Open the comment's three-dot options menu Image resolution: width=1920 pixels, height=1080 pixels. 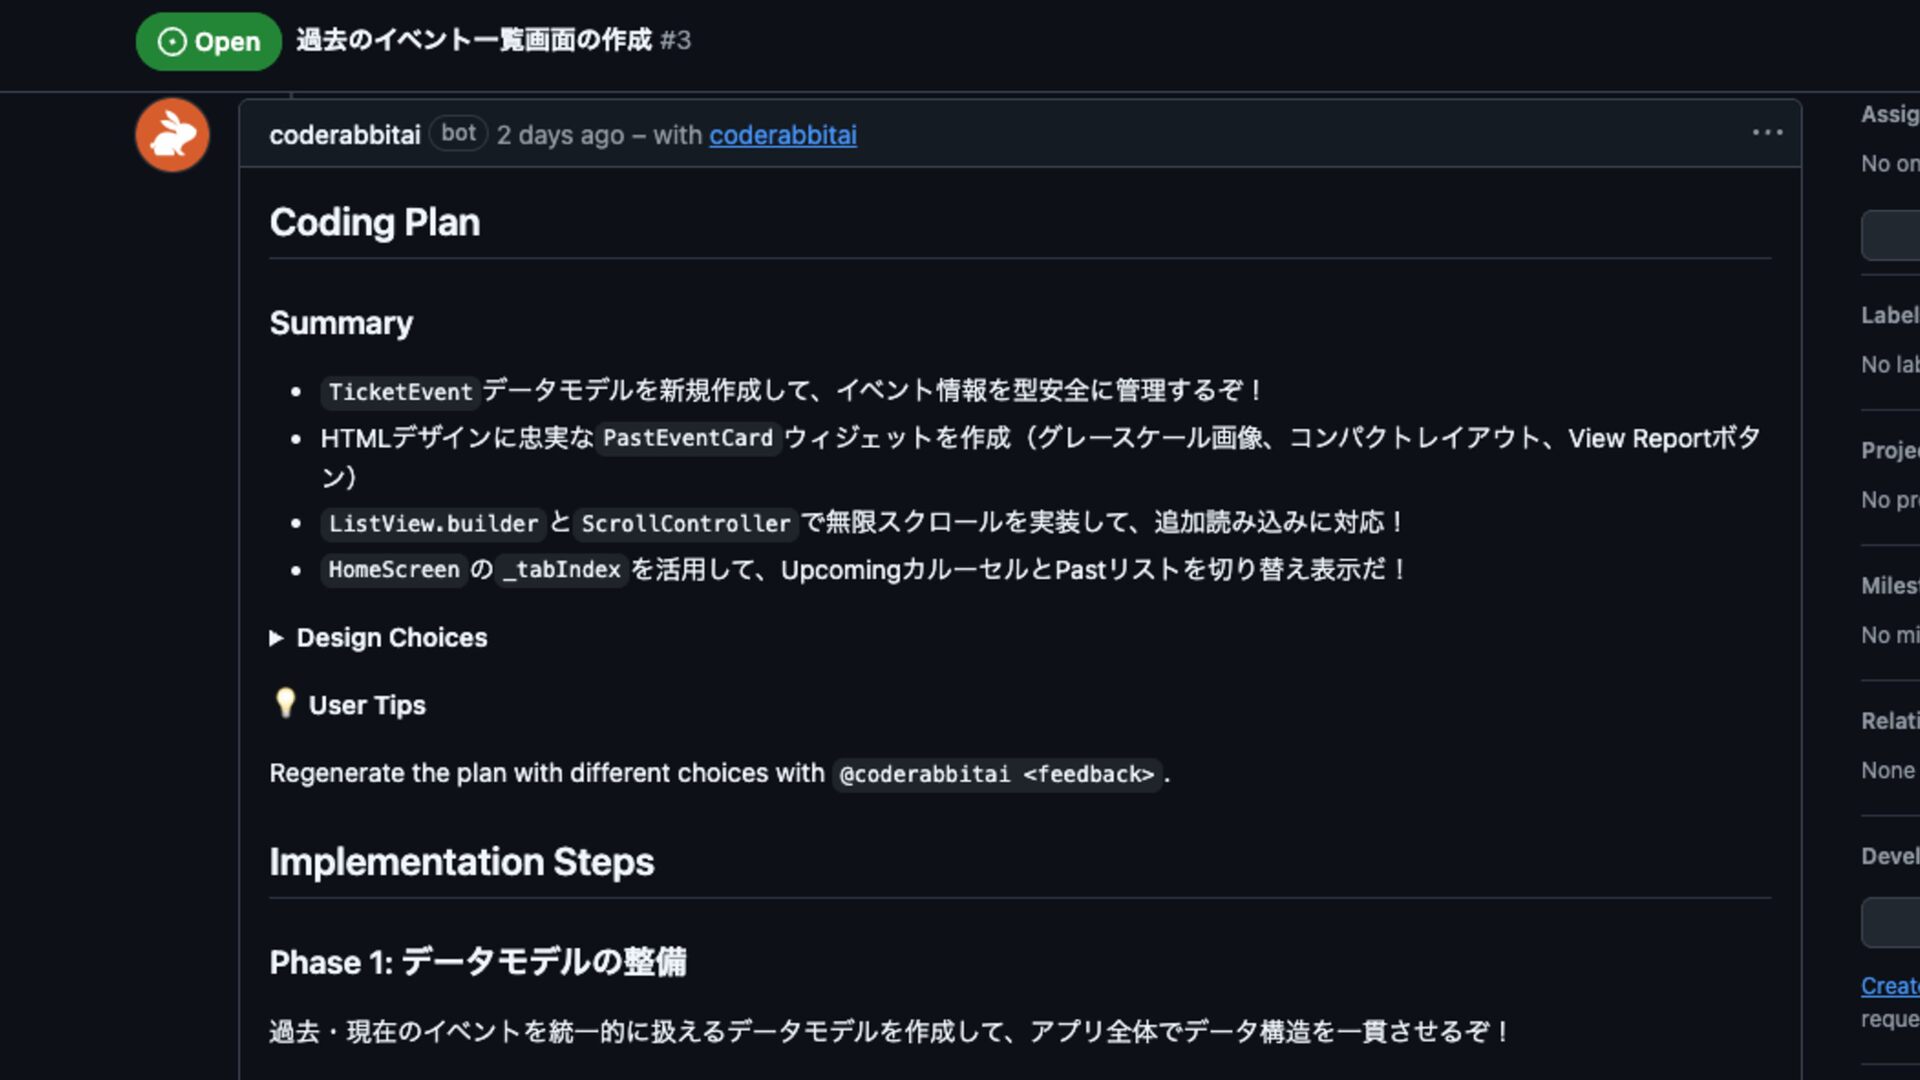click(x=1767, y=133)
